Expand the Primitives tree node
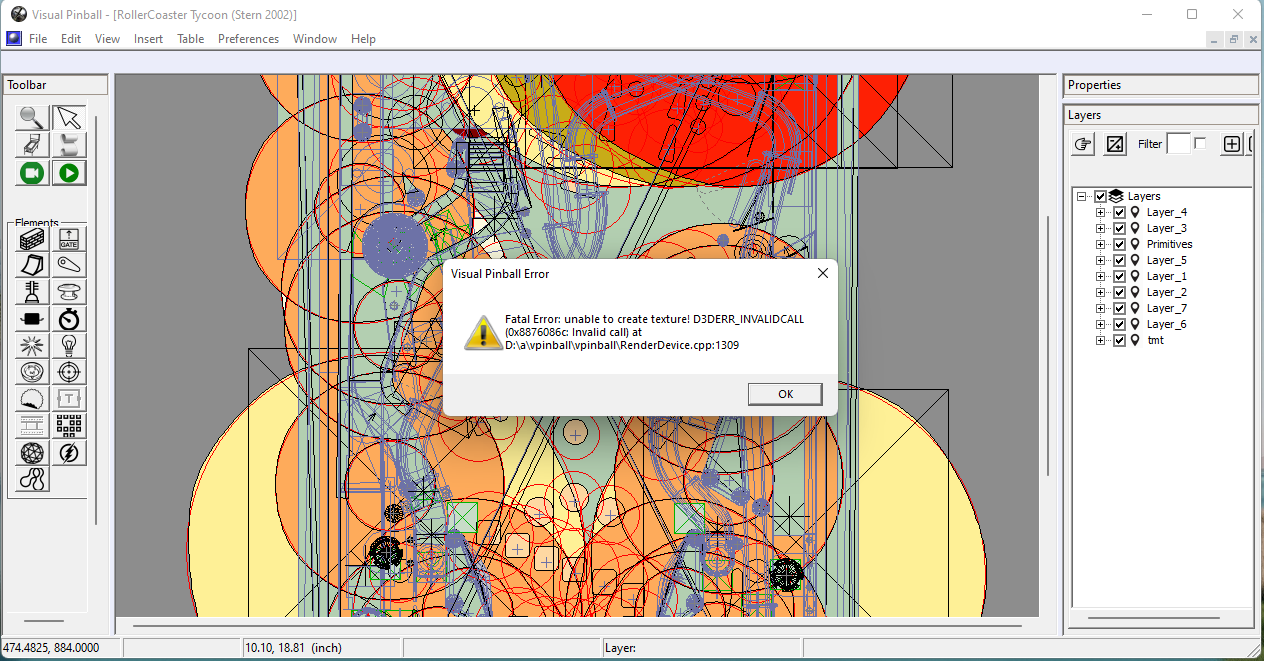The image size is (1264, 661). click(x=1101, y=244)
